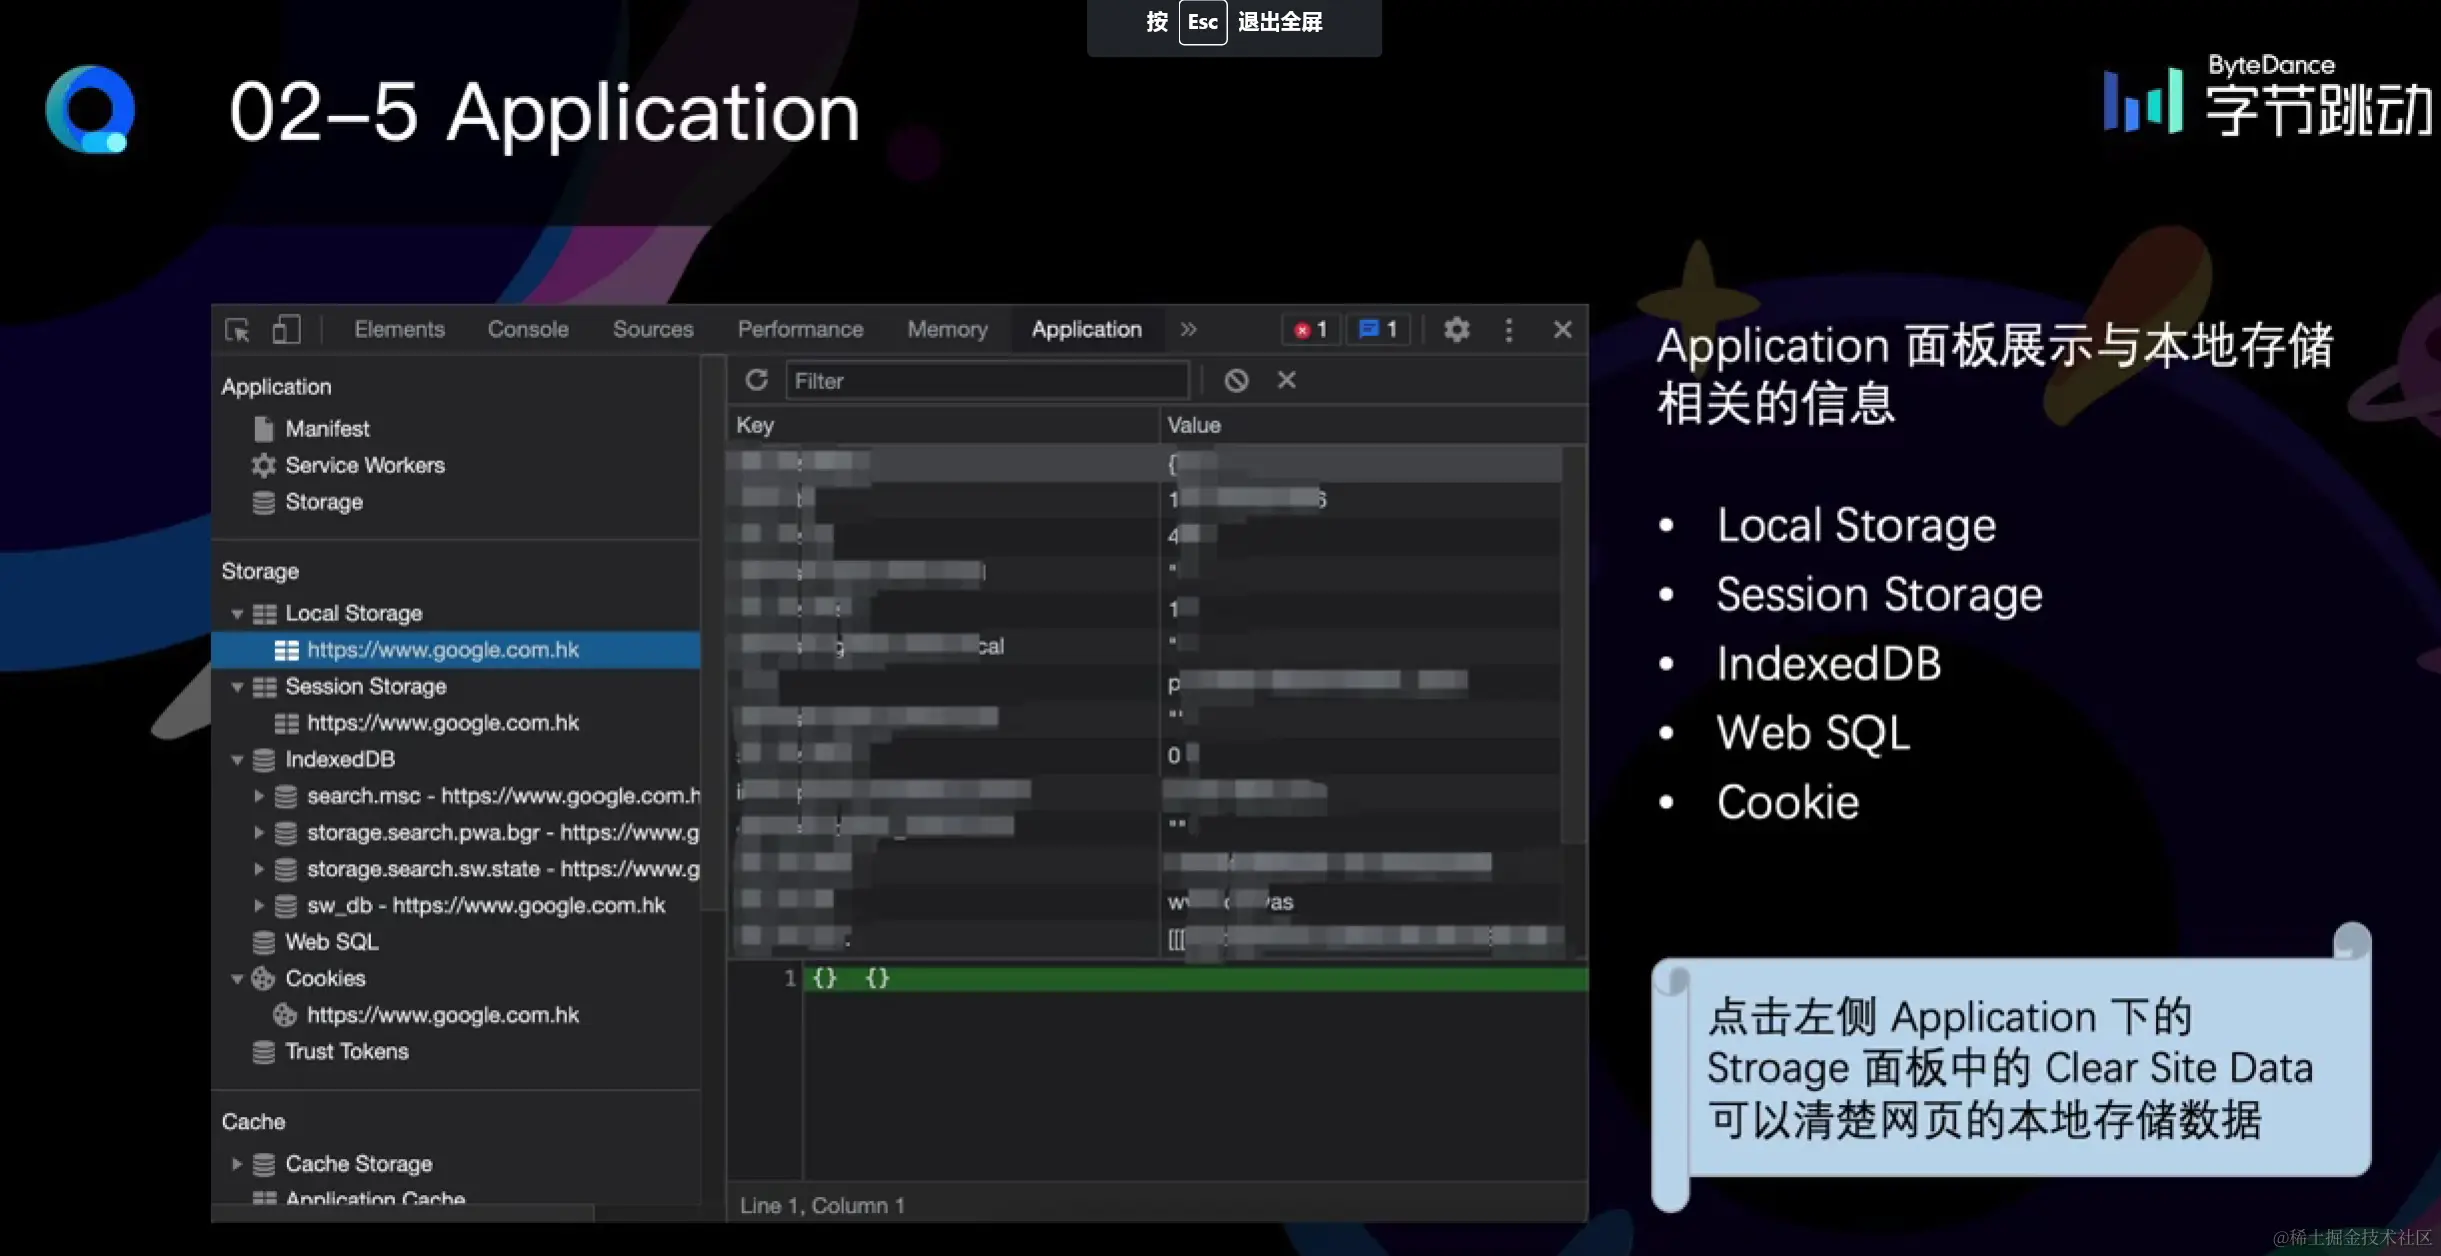Screen dimensions: 2441x1256
Task: Click the refresh storage icon
Action: (x=757, y=380)
